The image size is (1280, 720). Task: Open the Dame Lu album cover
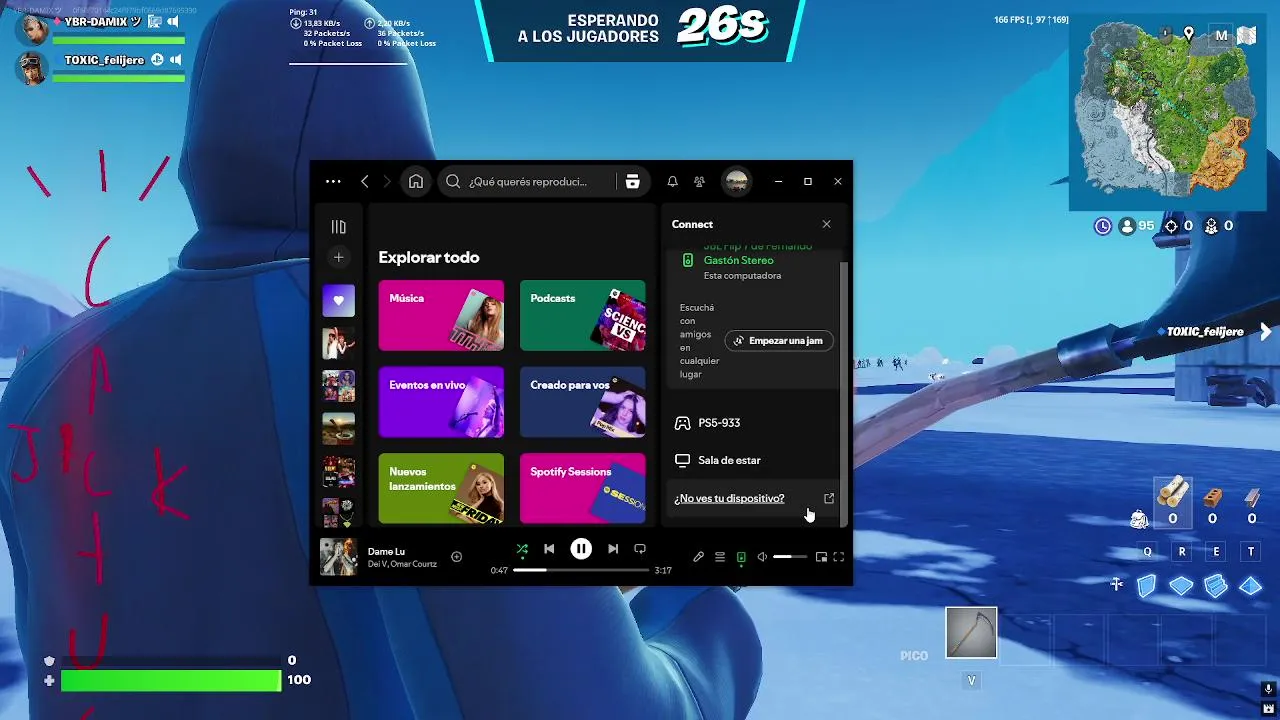coord(338,557)
